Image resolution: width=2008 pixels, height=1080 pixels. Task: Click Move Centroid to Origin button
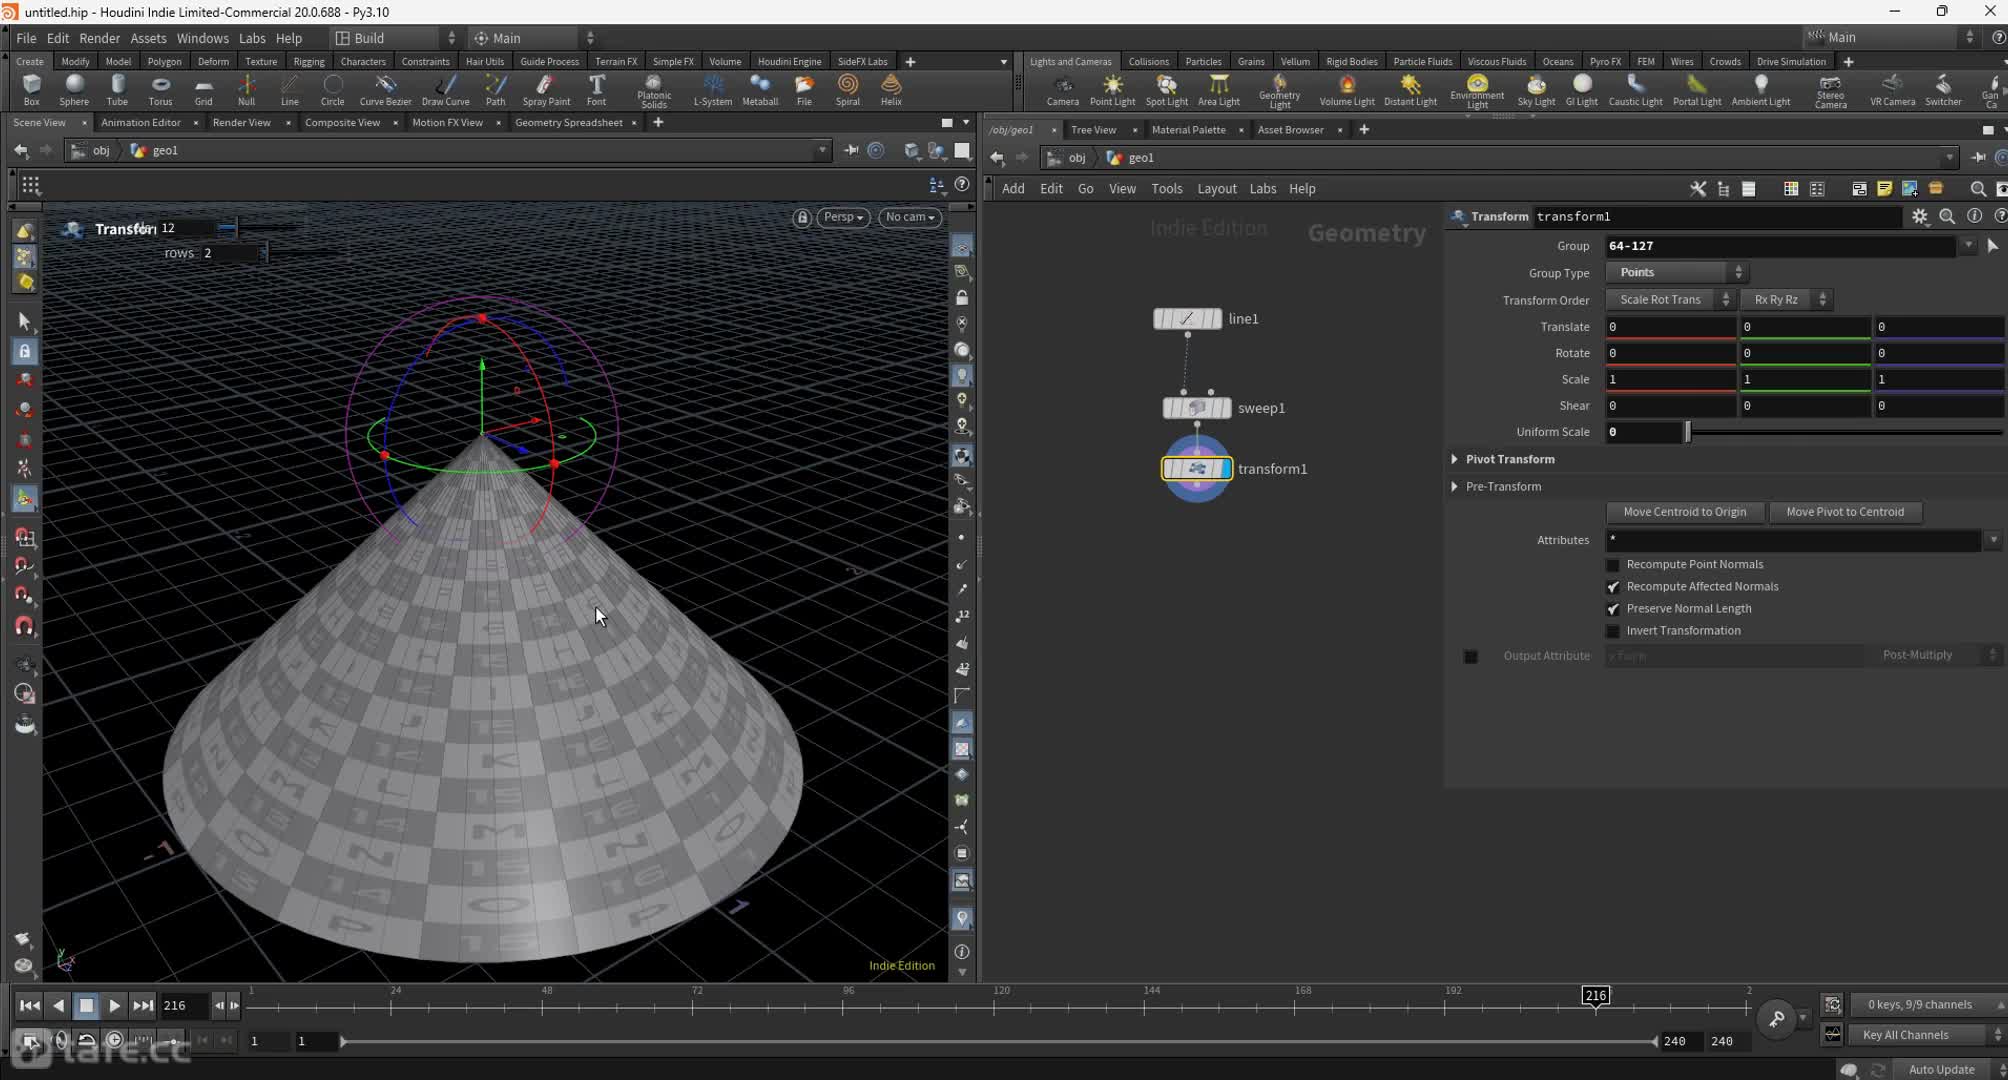coord(1684,511)
